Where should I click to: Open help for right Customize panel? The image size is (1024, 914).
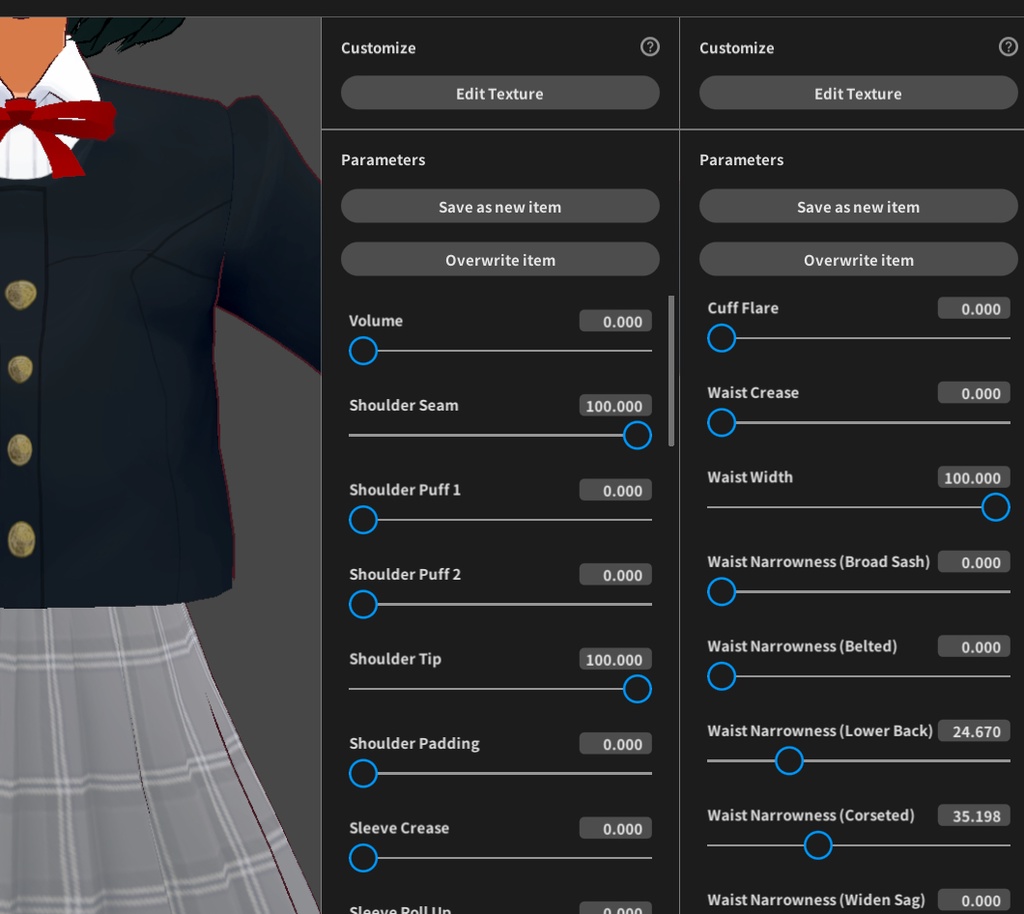tap(1008, 47)
